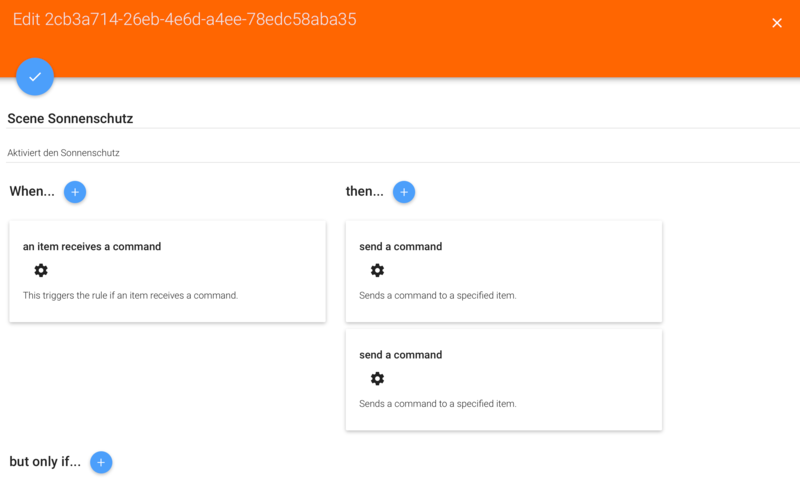Add a new trigger beside When...

[x=75, y=192]
